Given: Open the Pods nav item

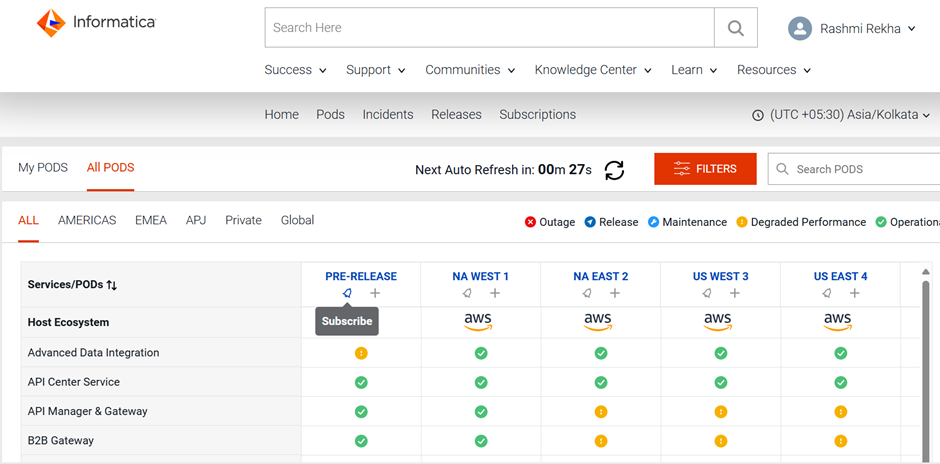Looking at the screenshot, I should (330, 115).
